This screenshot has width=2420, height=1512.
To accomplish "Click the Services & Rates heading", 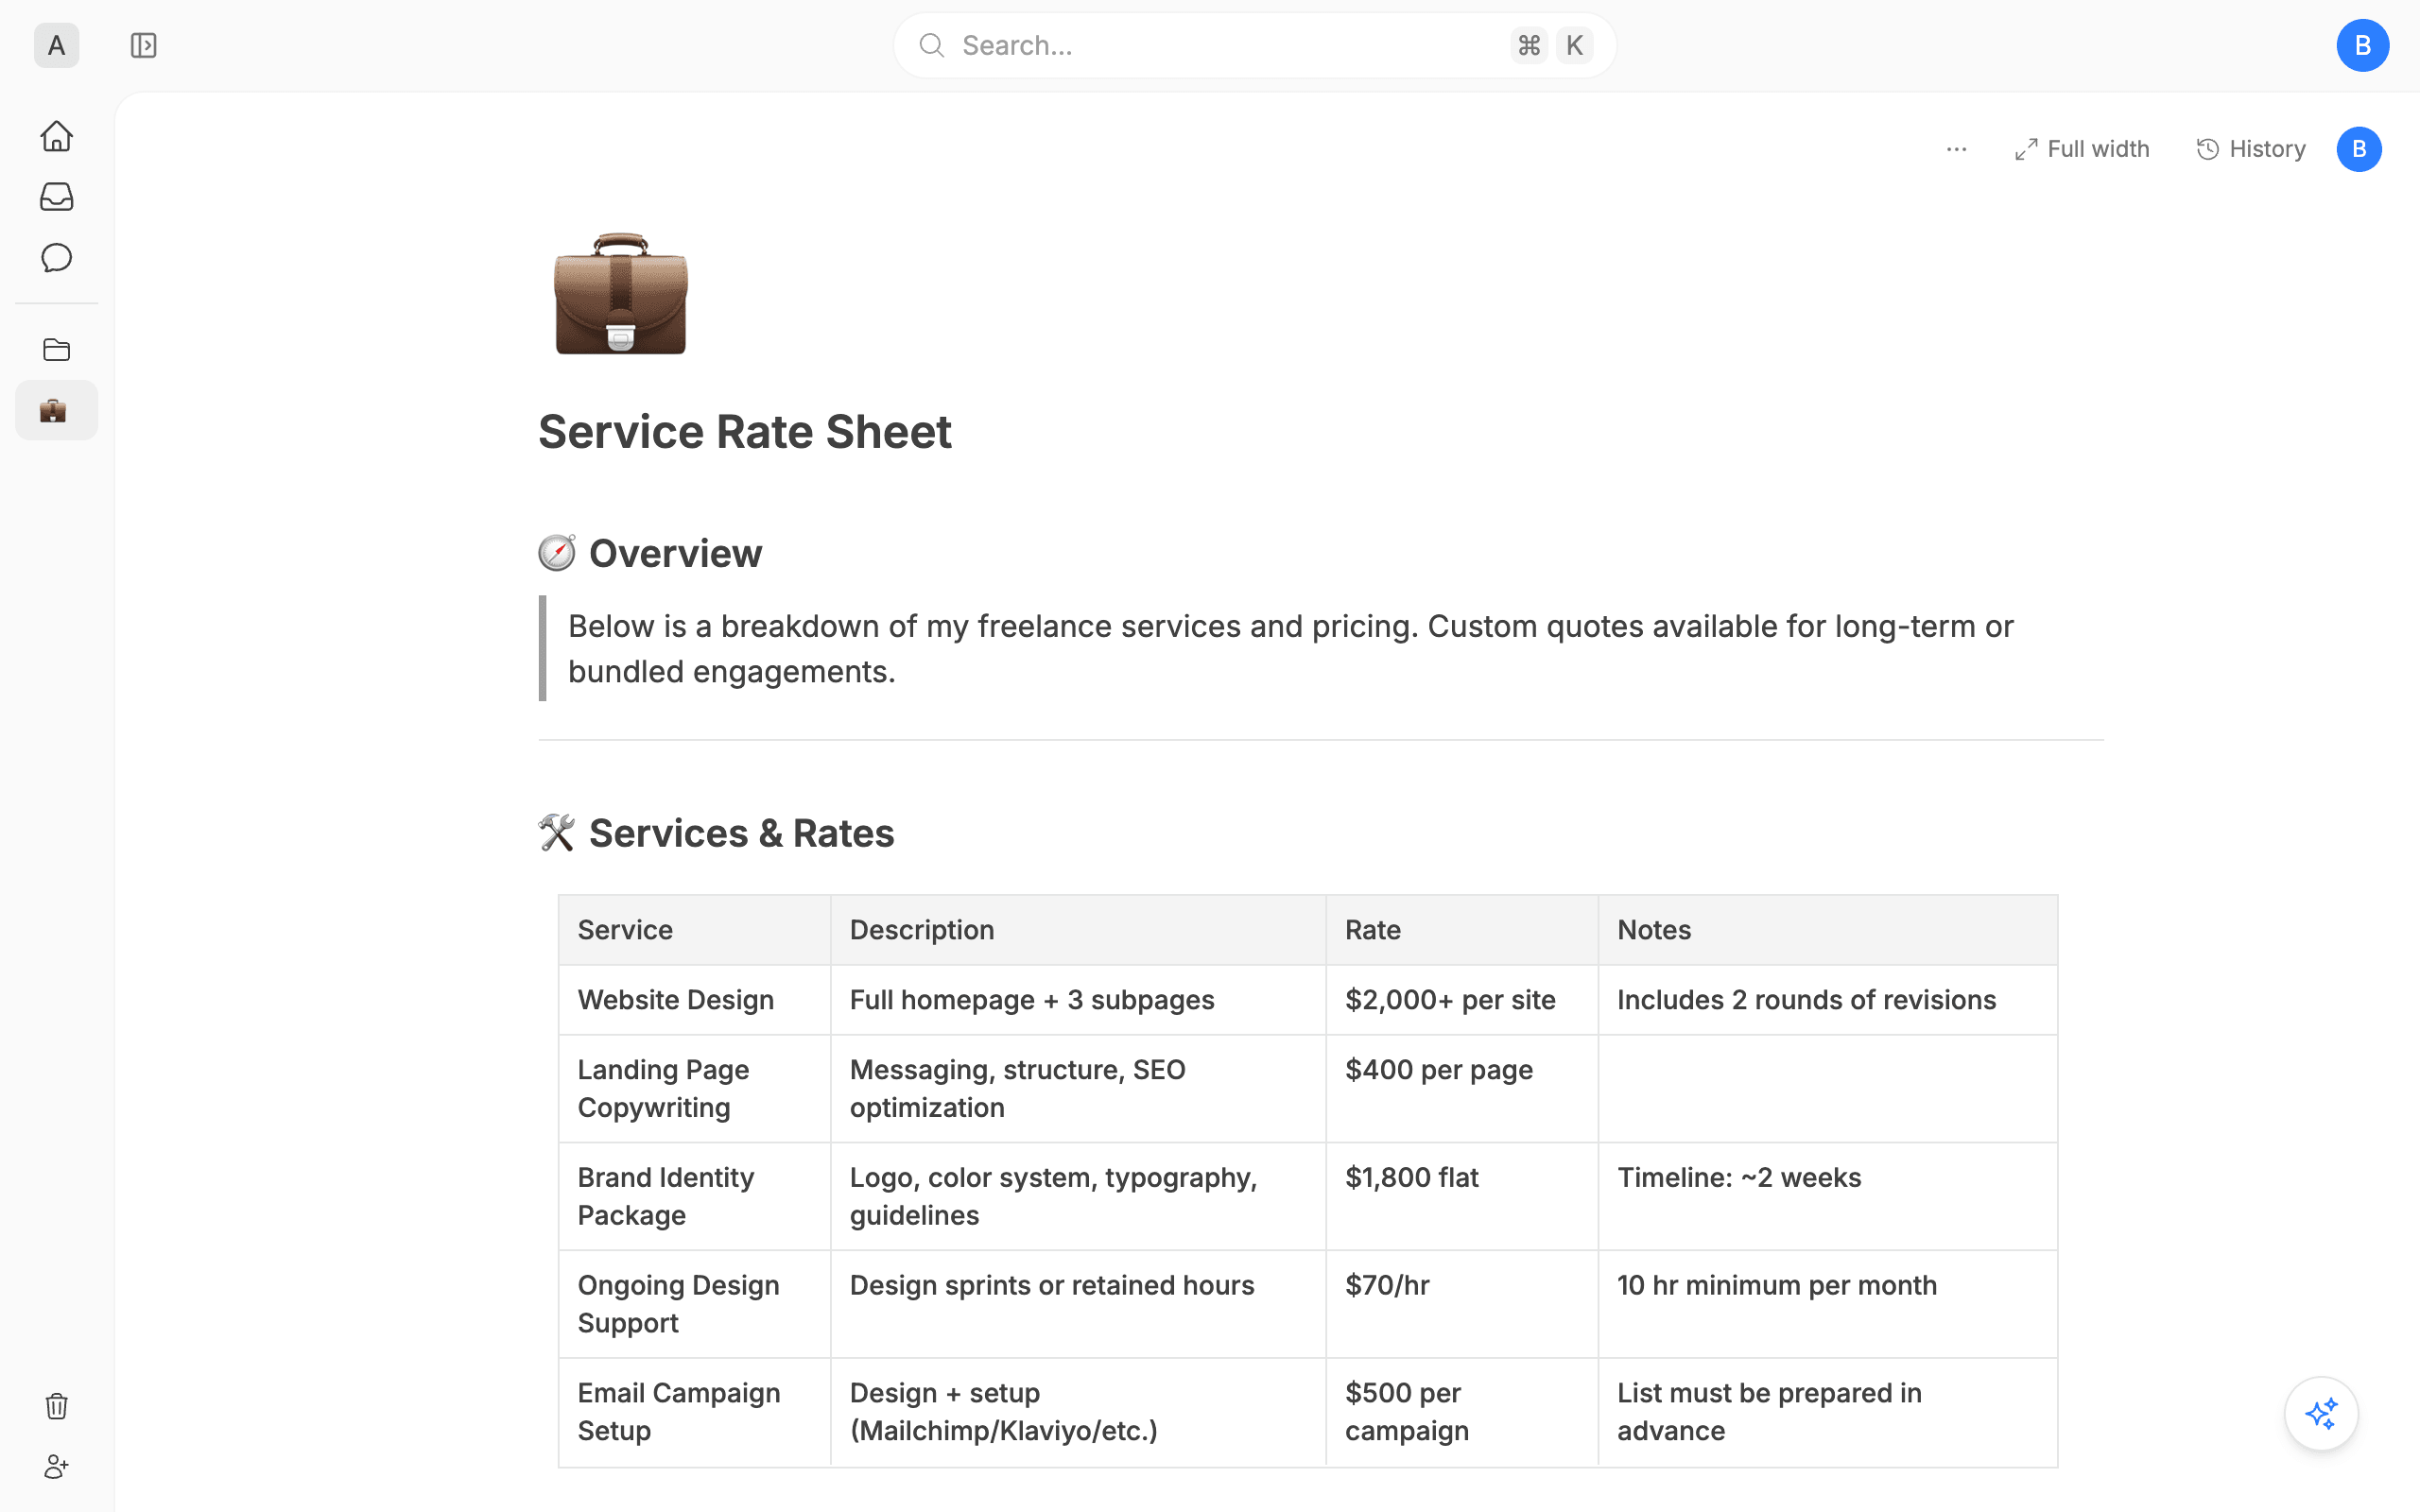I will tap(741, 833).
